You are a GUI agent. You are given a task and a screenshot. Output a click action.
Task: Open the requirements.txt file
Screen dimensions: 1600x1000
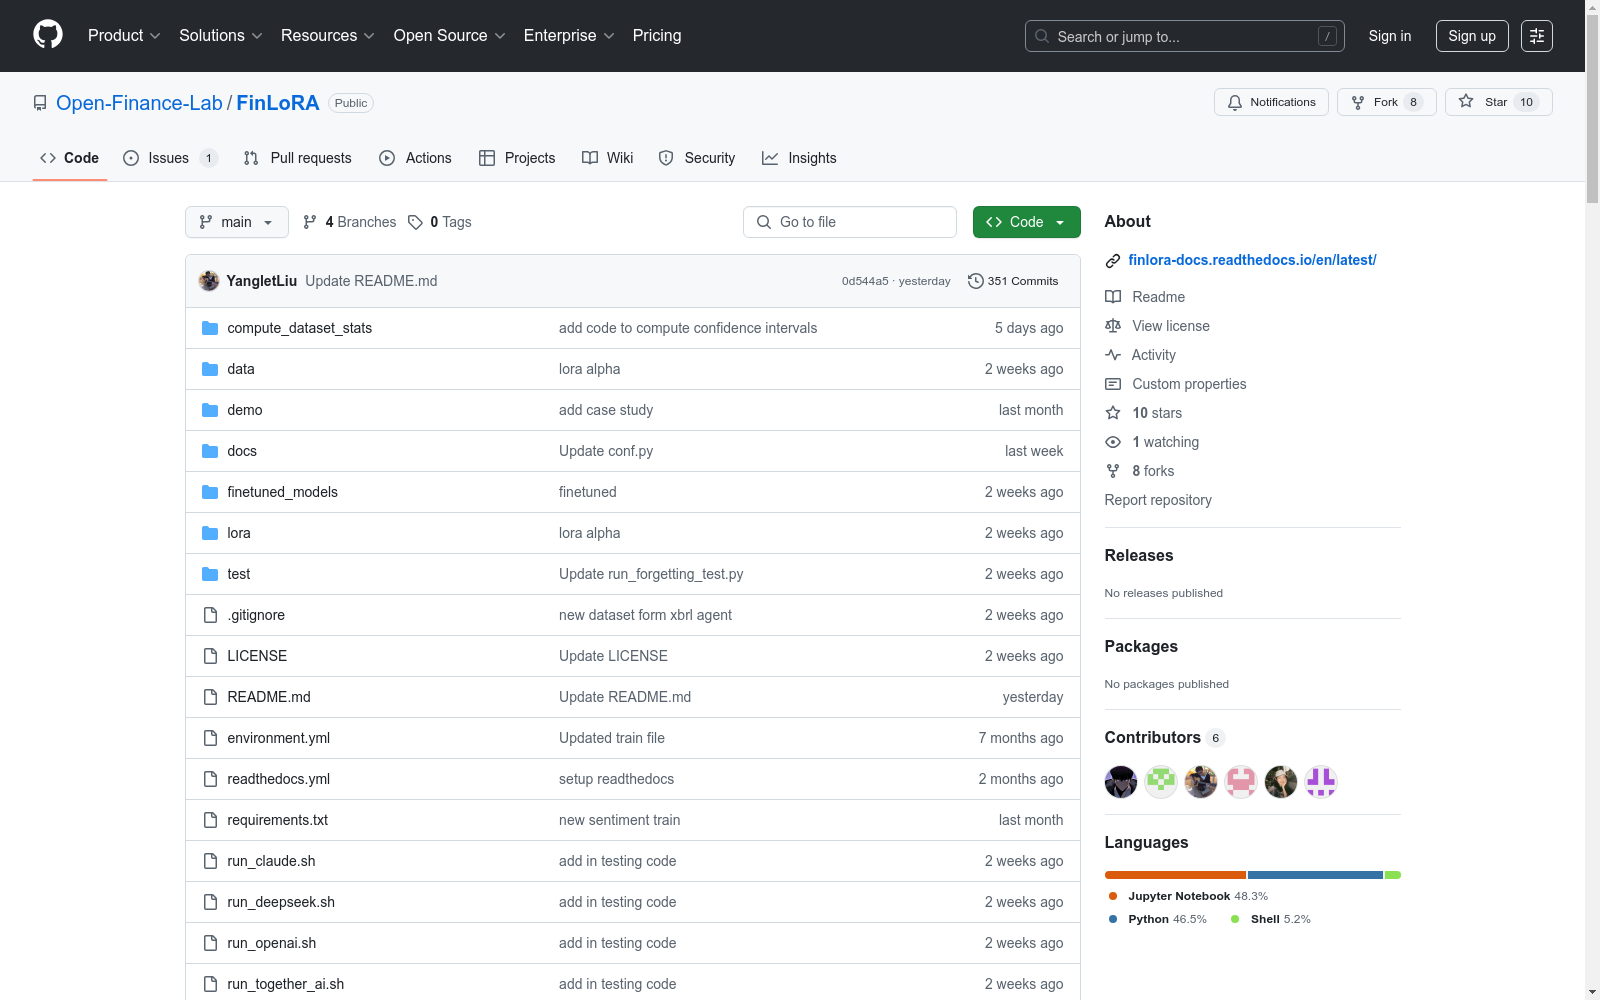(277, 820)
